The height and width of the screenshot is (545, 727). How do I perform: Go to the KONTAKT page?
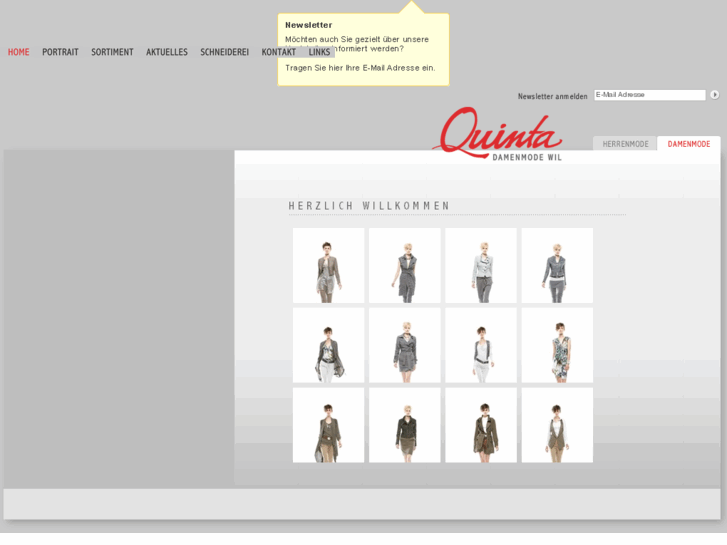[279, 52]
